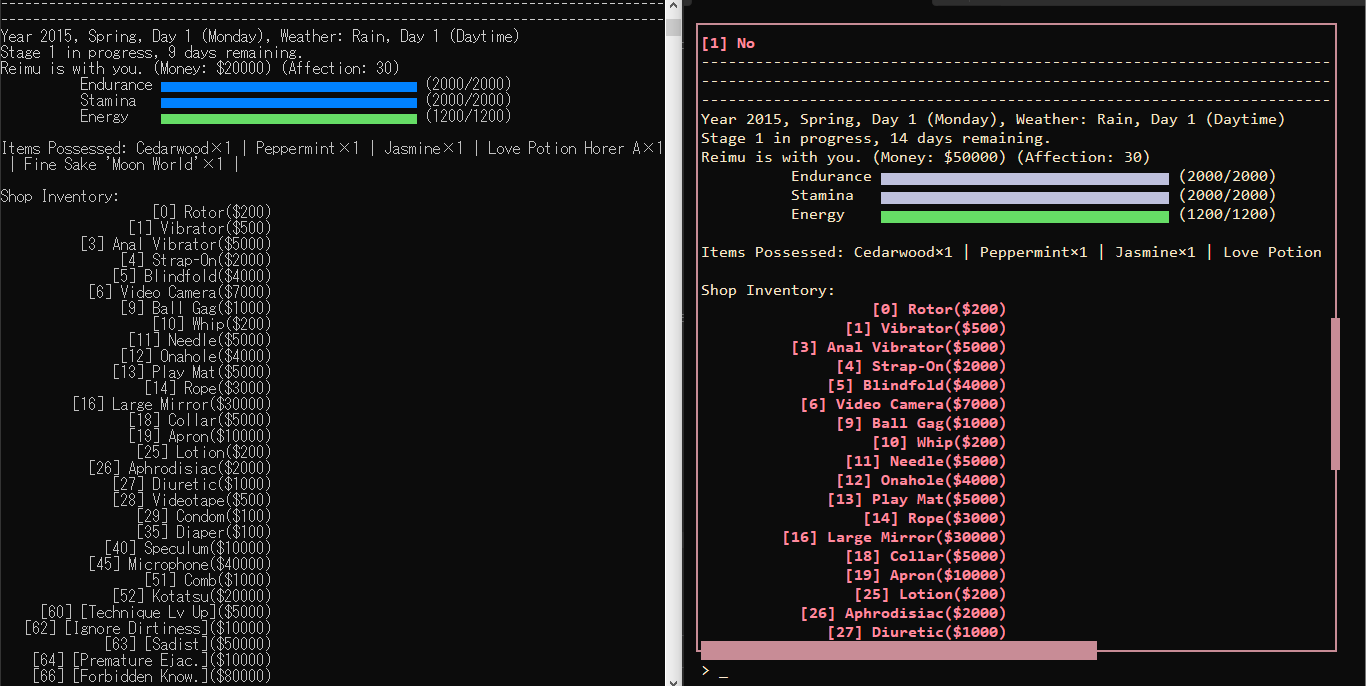Click the blue Stamina bar in white-text window
The width and height of the screenshot is (1366, 686).
point(289,103)
